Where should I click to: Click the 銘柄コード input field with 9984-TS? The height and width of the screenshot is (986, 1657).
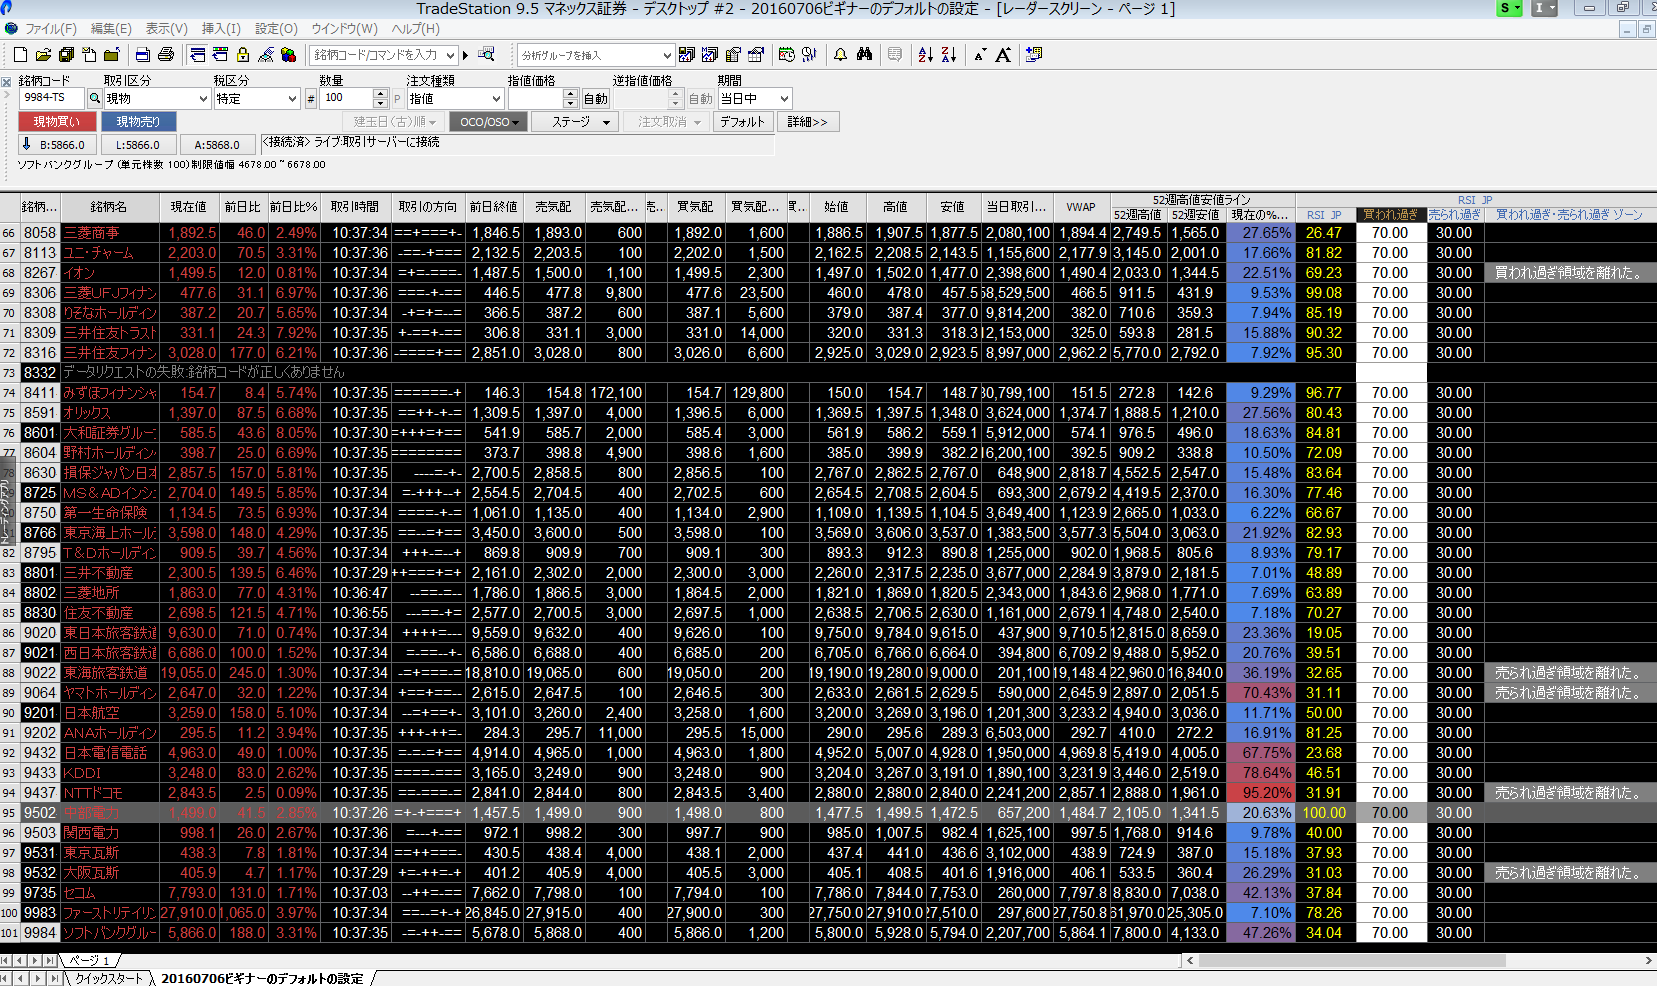[x=52, y=98]
